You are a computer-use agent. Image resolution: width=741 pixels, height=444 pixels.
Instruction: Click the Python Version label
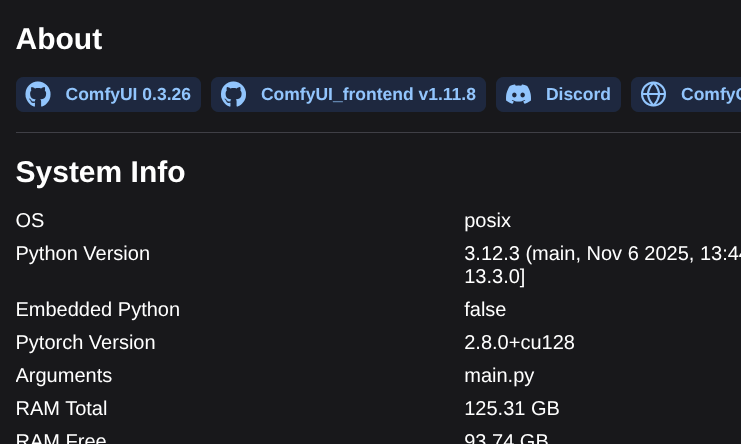click(x=83, y=254)
